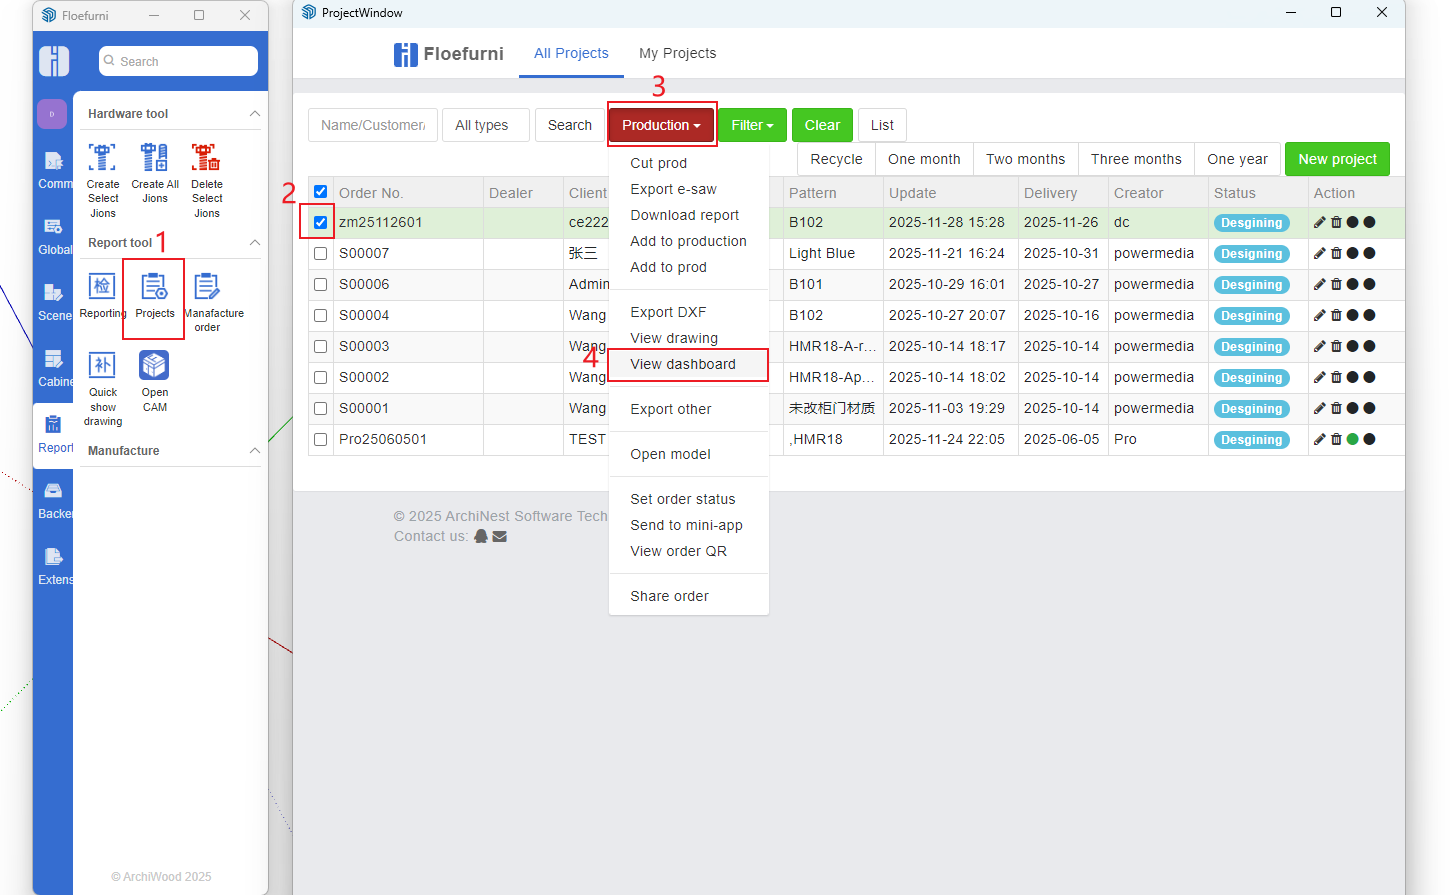1450x895 pixels.
Task: Open the Filter dropdown
Action: (x=752, y=125)
